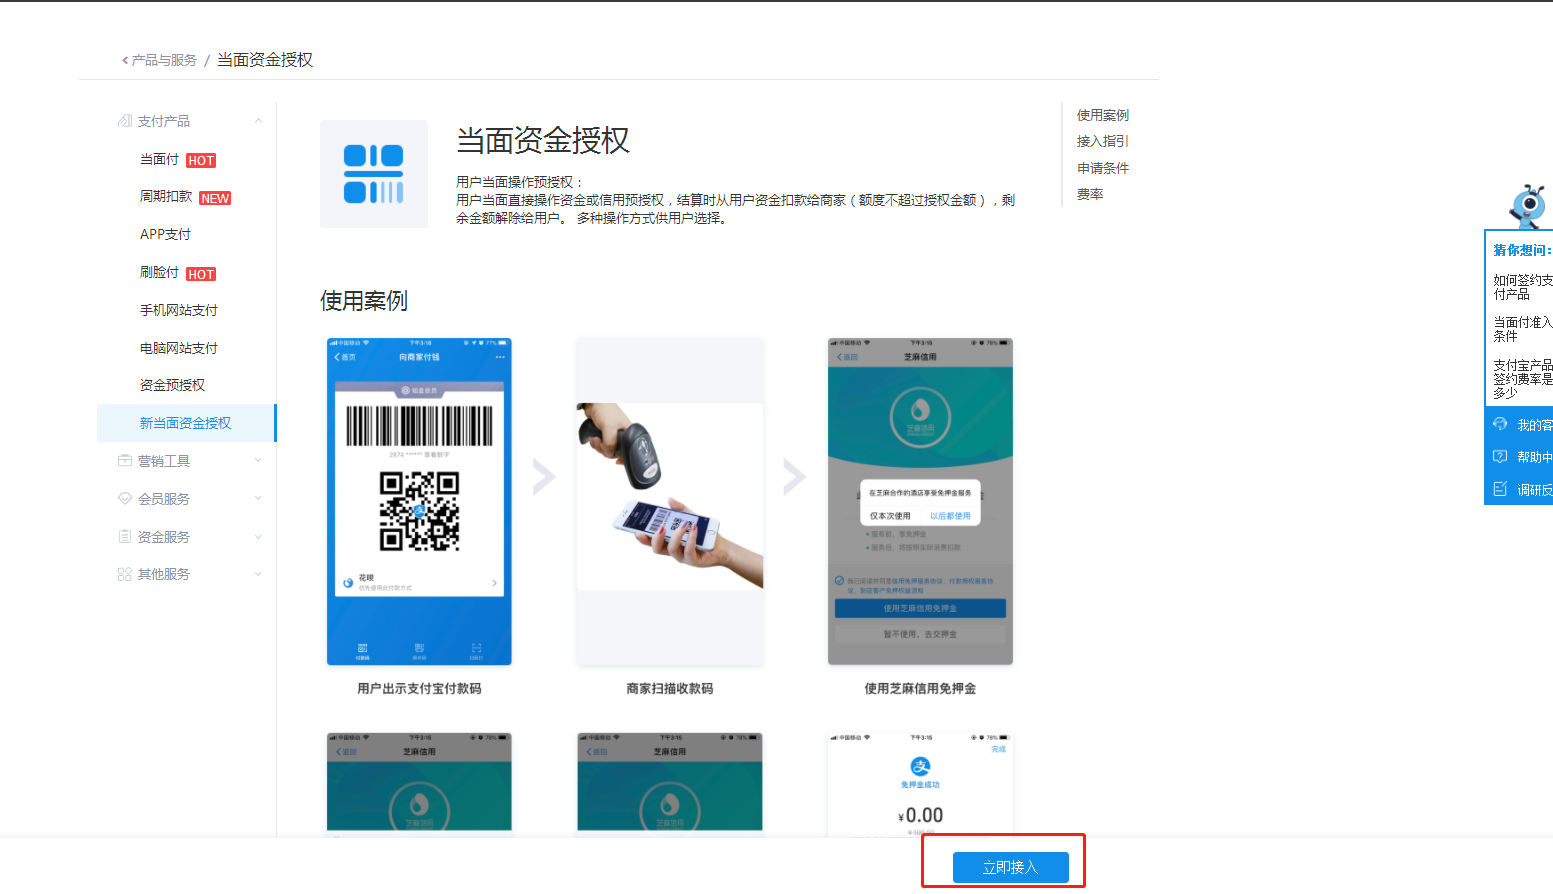The image size is (1553, 894).
Task: Click the blue 立即接入 button
Action: (x=1011, y=867)
